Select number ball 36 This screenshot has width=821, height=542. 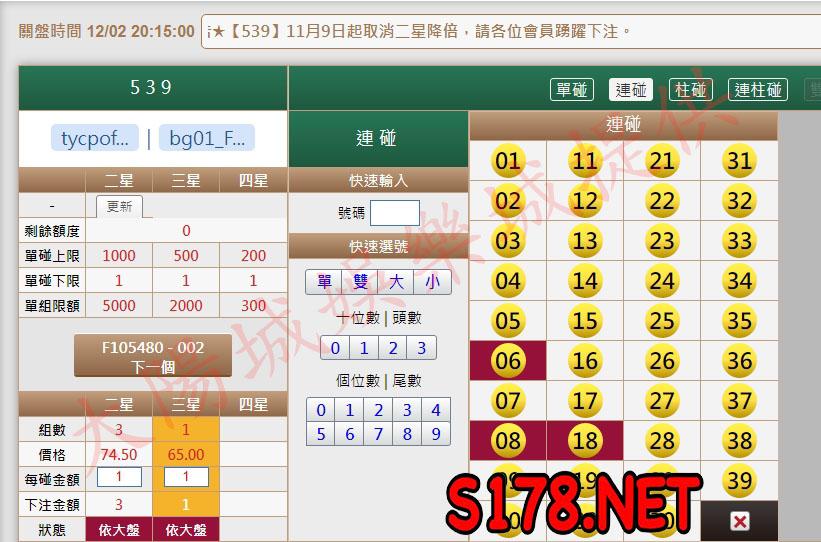739,361
